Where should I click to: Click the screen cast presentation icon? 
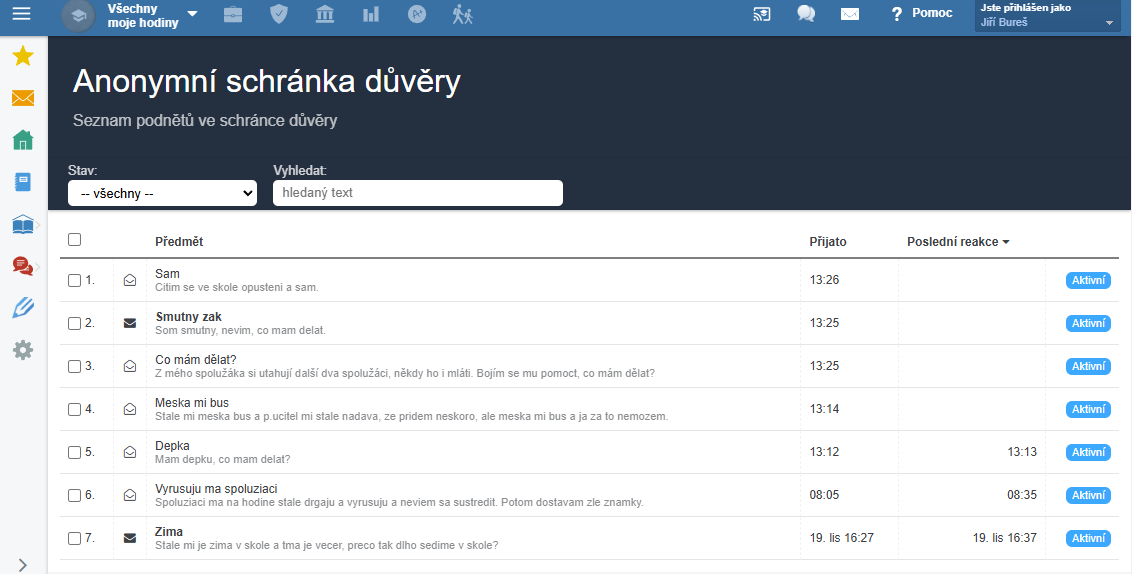[x=762, y=14]
